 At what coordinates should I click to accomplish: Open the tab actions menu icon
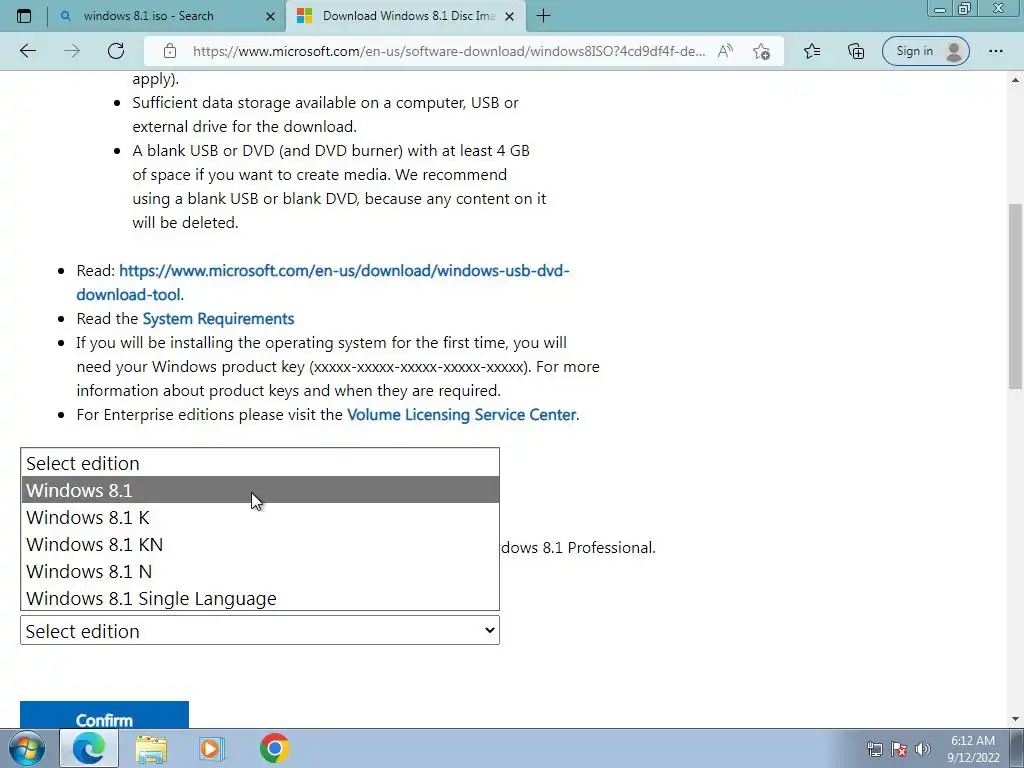coord(24,16)
